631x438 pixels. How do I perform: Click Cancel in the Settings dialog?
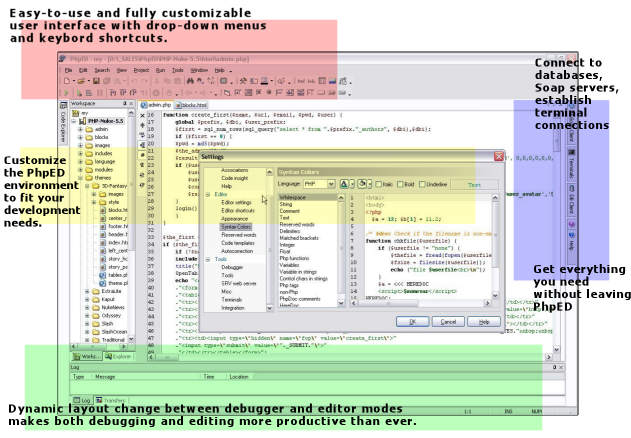pos(448,322)
